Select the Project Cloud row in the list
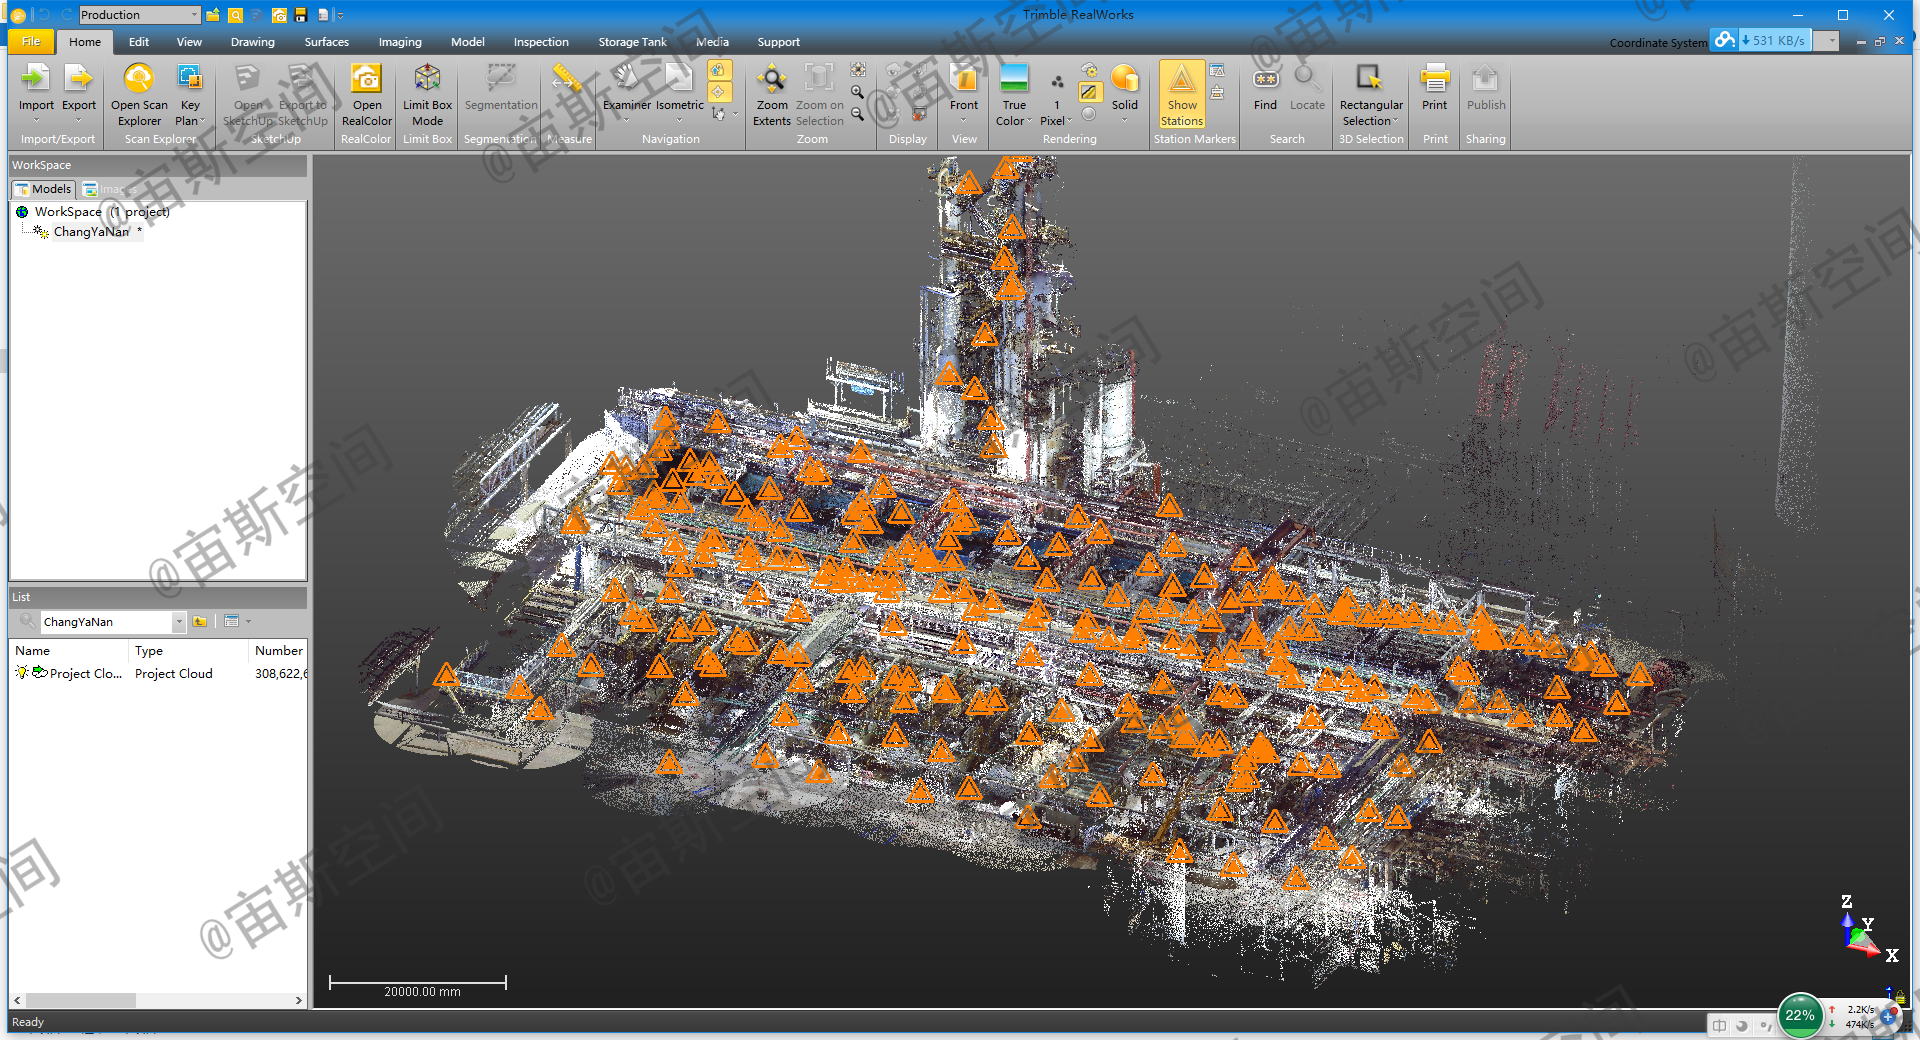Screen dimensions: 1920x1040 (x=158, y=674)
